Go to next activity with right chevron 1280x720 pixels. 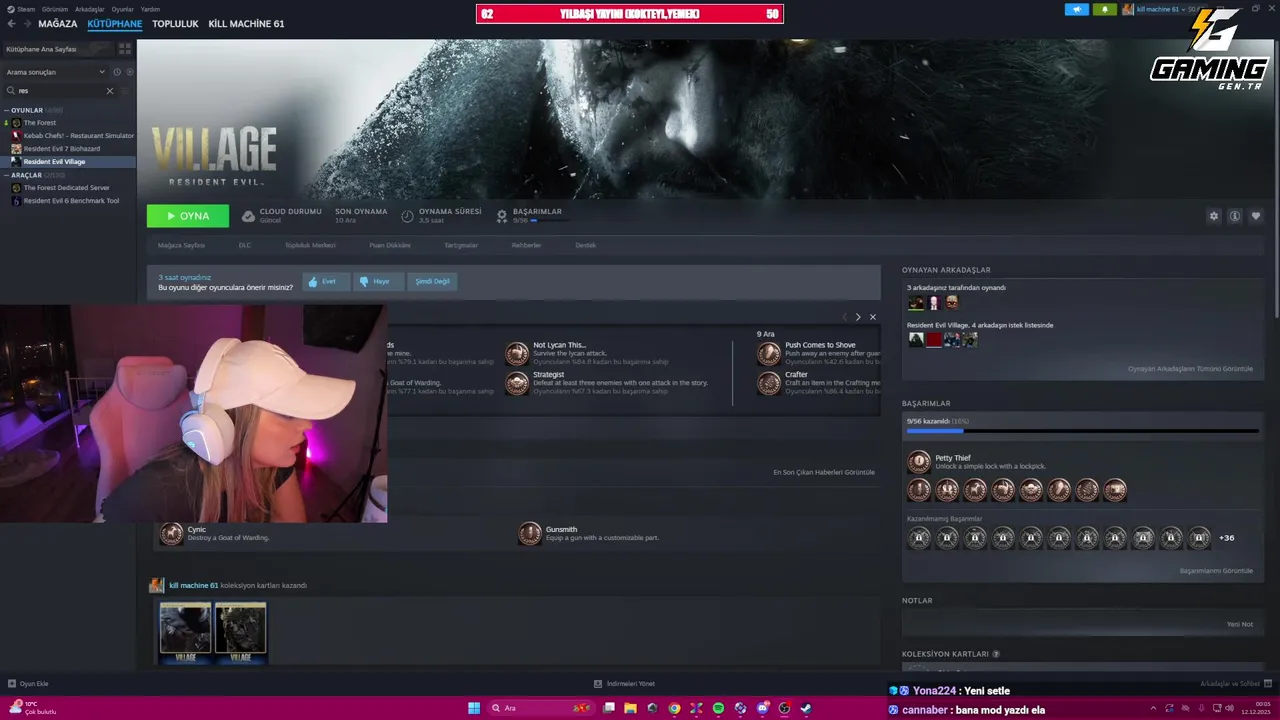coord(858,317)
